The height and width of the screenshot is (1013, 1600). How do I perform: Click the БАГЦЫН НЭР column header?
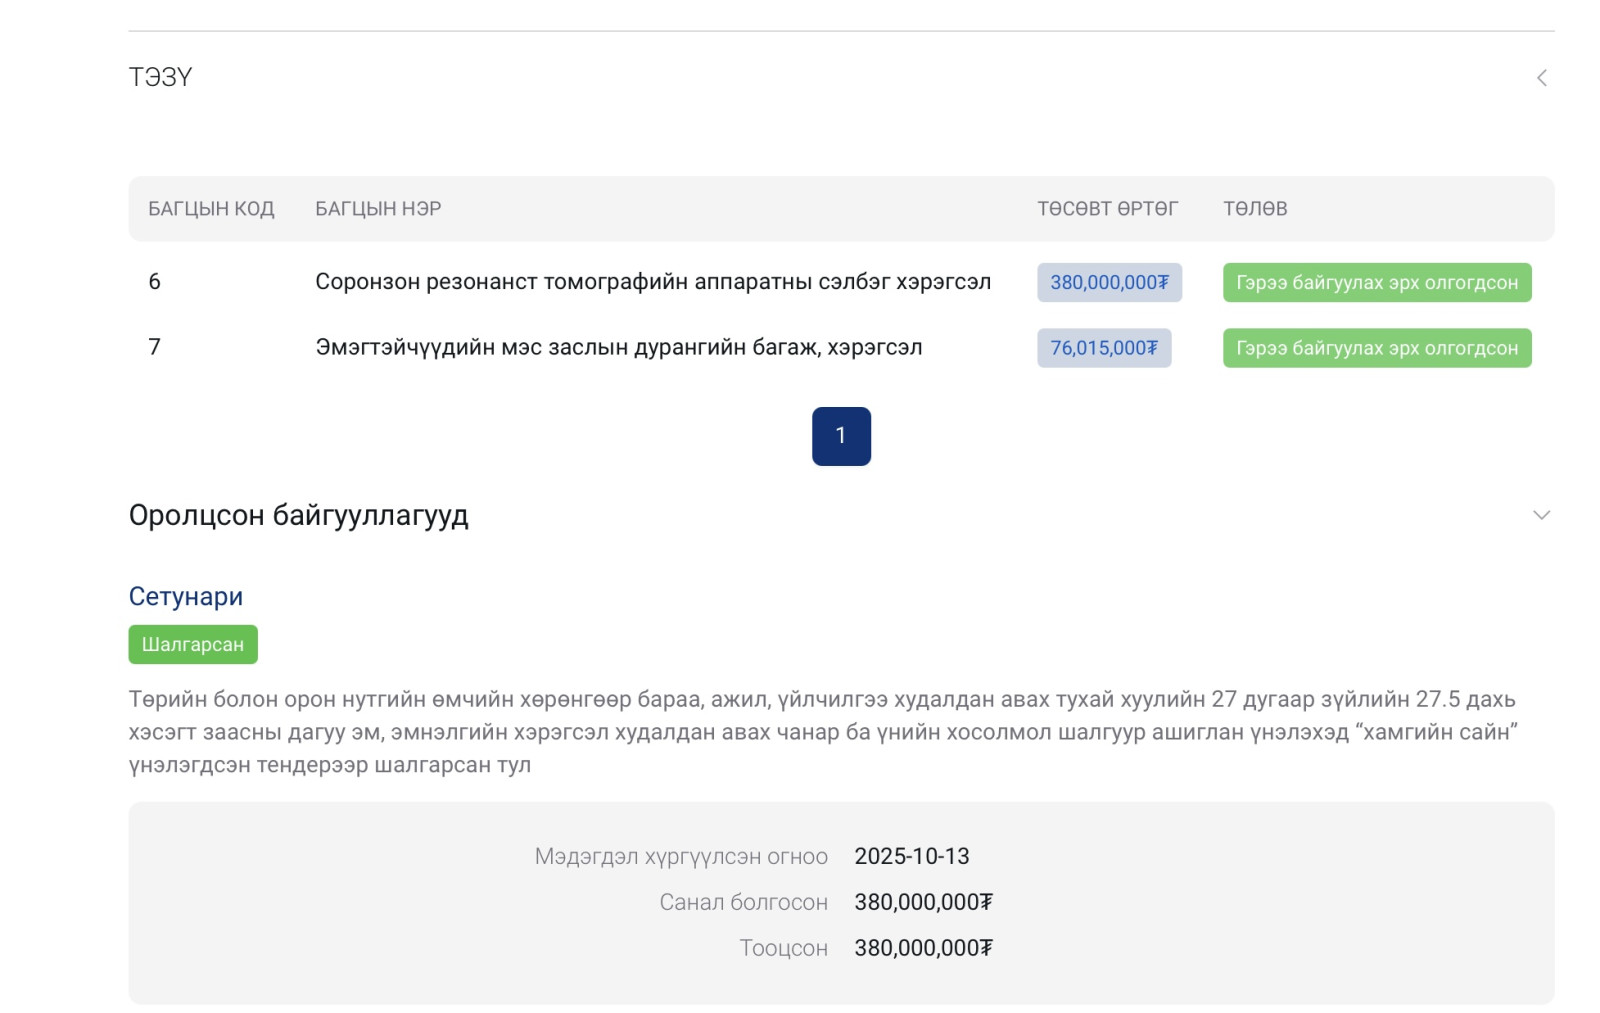[378, 209]
